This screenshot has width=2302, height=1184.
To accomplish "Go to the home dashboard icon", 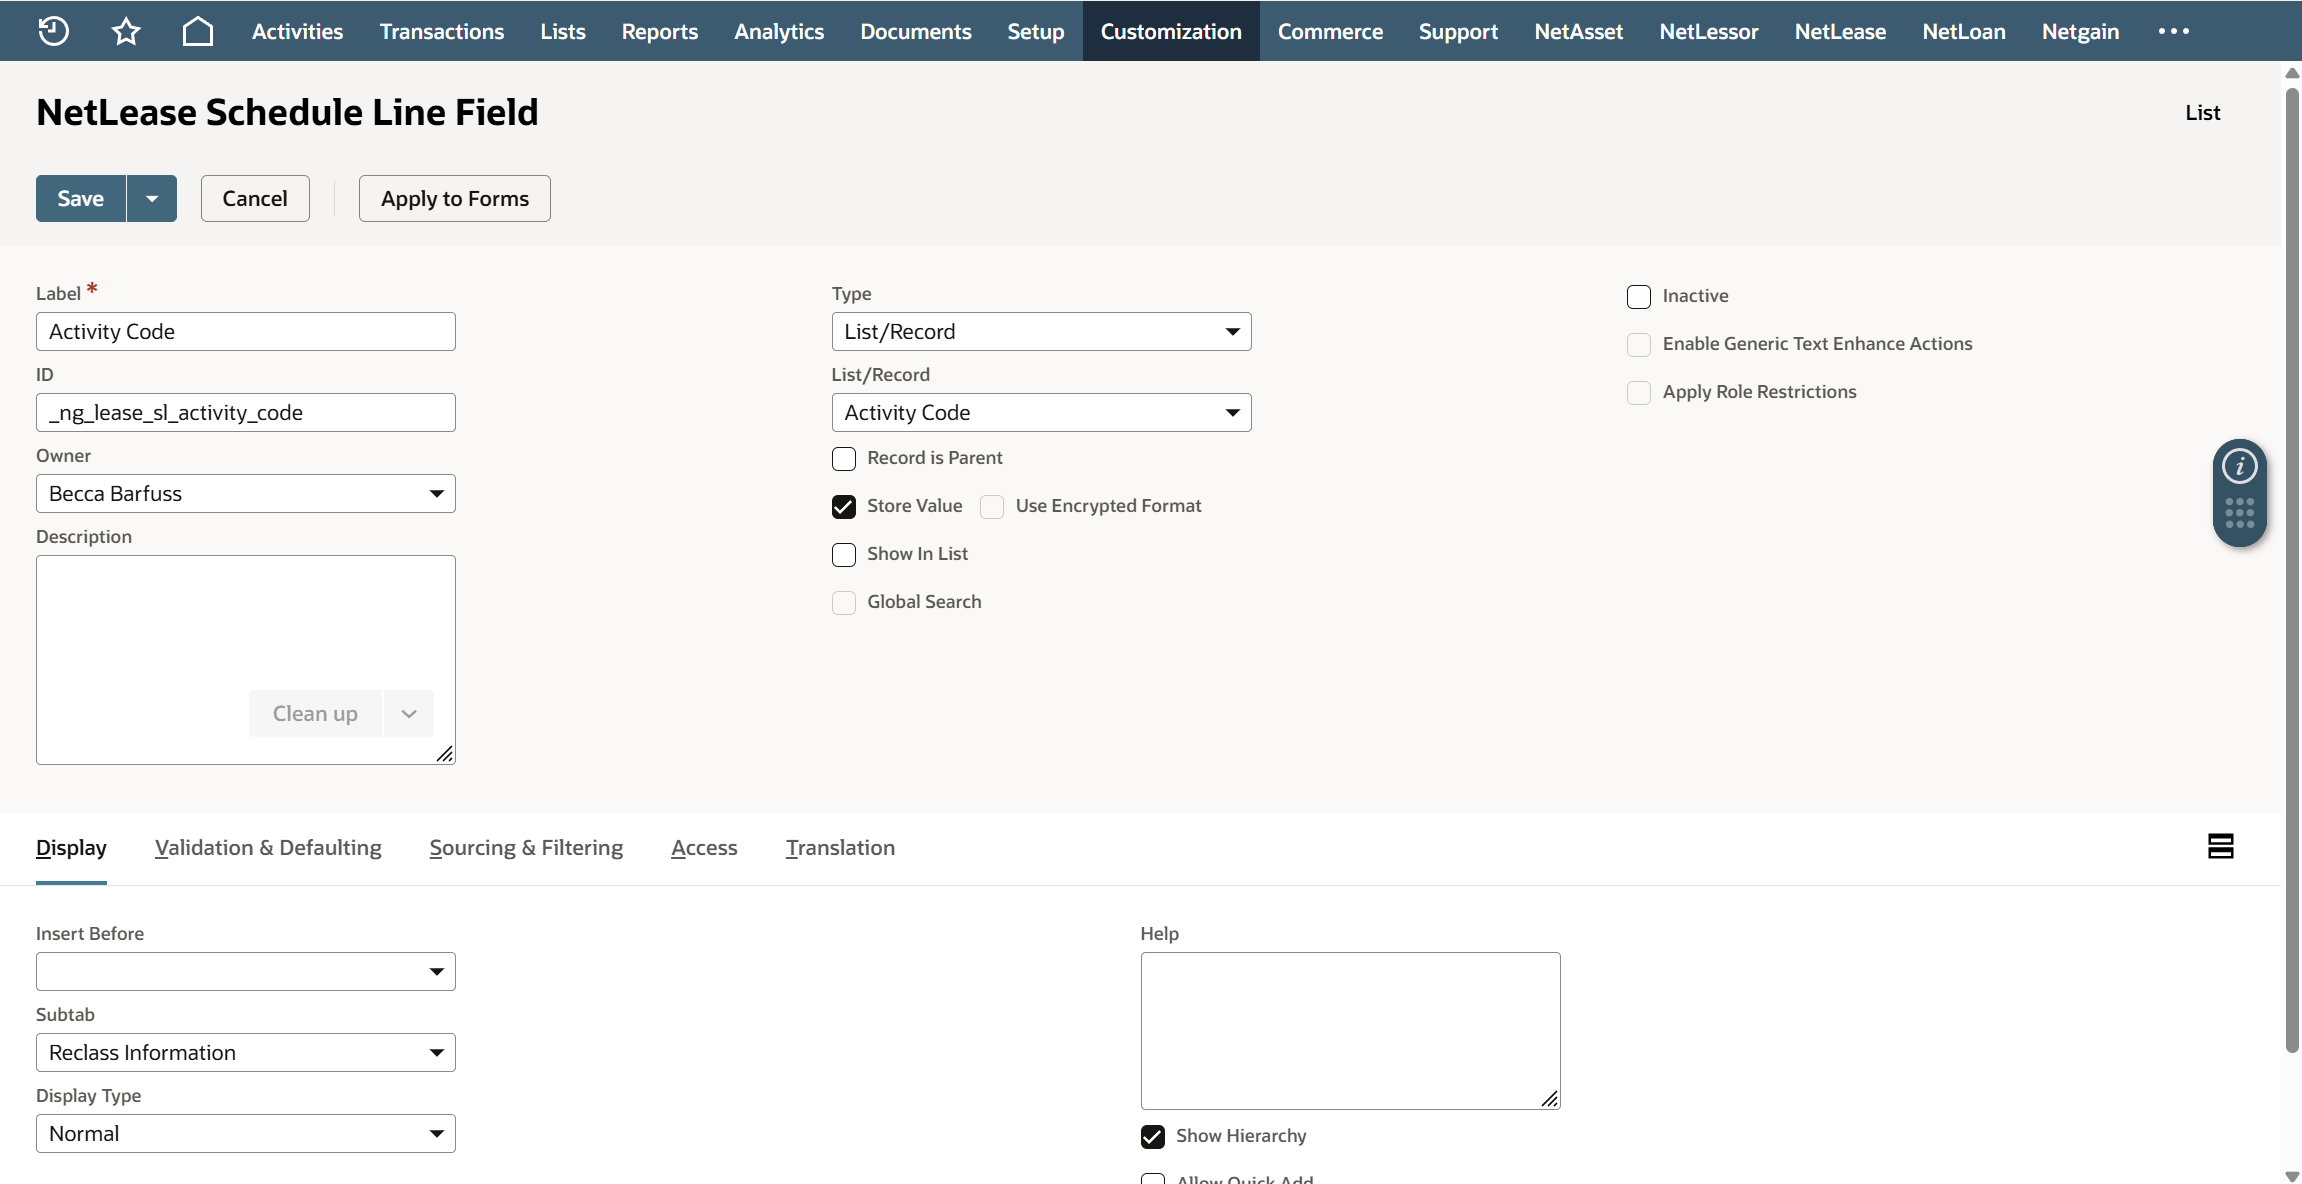I will click(x=198, y=31).
